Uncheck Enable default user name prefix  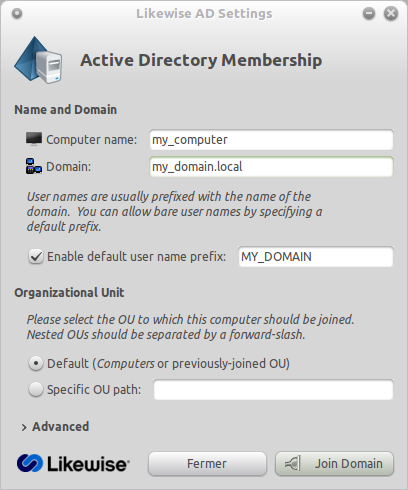point(36,257)
